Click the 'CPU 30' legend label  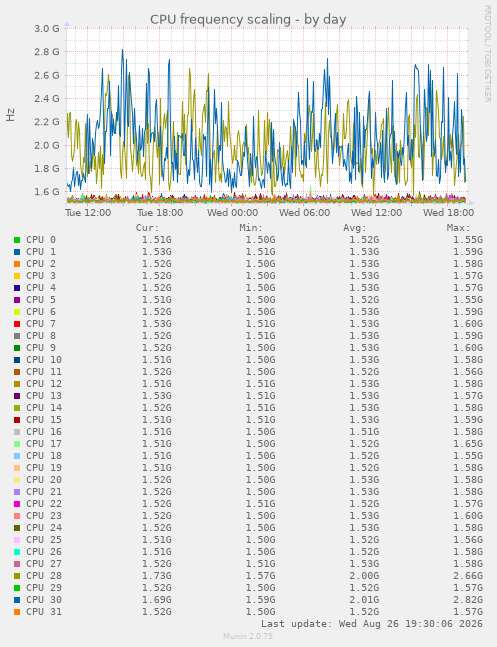point(44,600)
